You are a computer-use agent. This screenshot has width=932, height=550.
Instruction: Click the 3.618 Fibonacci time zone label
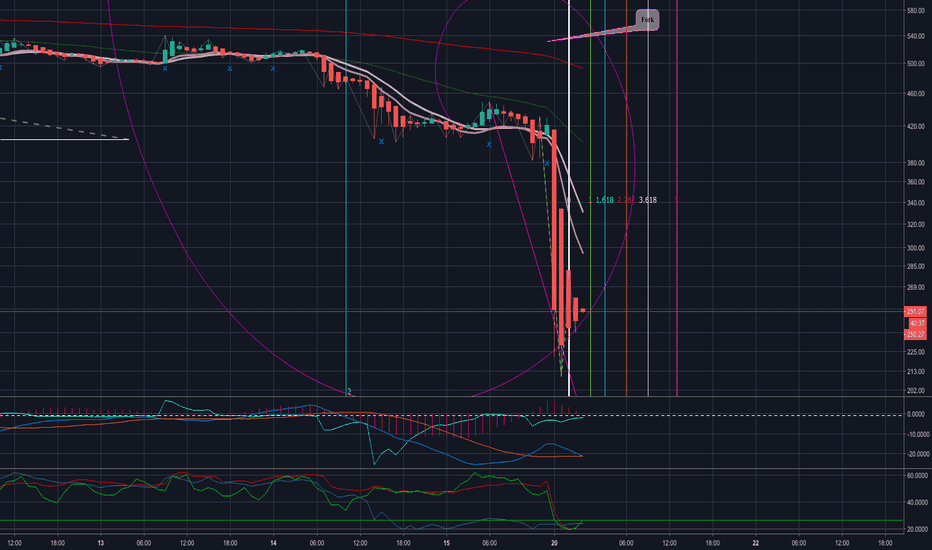click(648, 200)
